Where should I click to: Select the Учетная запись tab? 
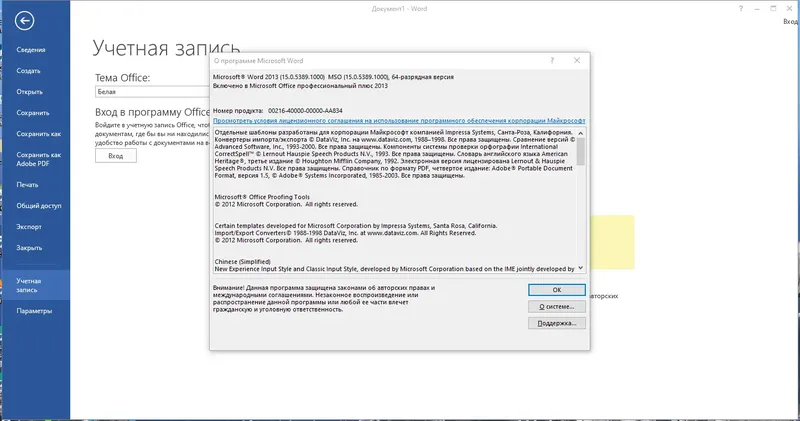(x=35, y=285)
